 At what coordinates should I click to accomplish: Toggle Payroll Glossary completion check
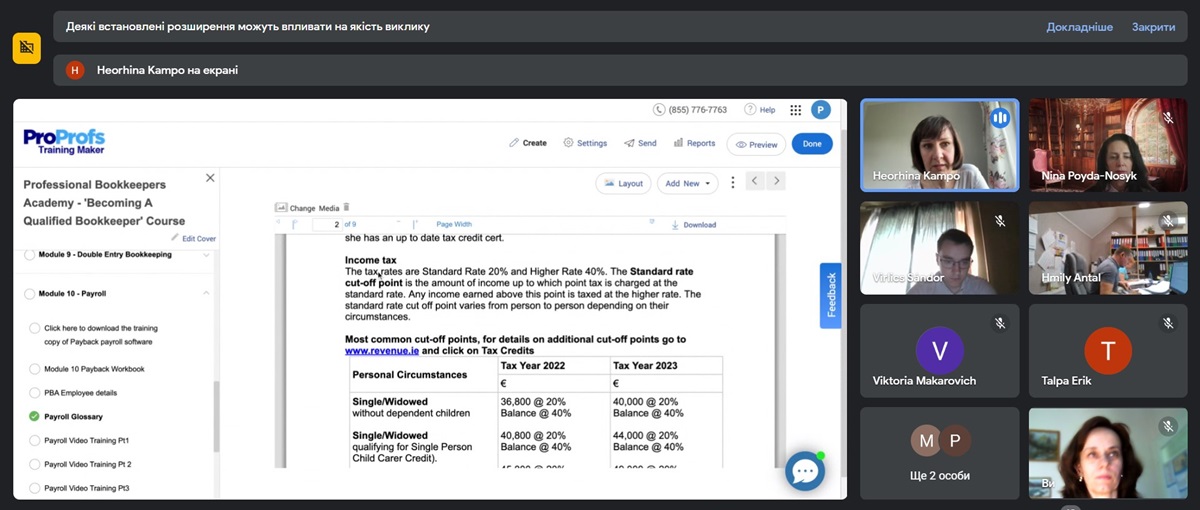(35, 417)
